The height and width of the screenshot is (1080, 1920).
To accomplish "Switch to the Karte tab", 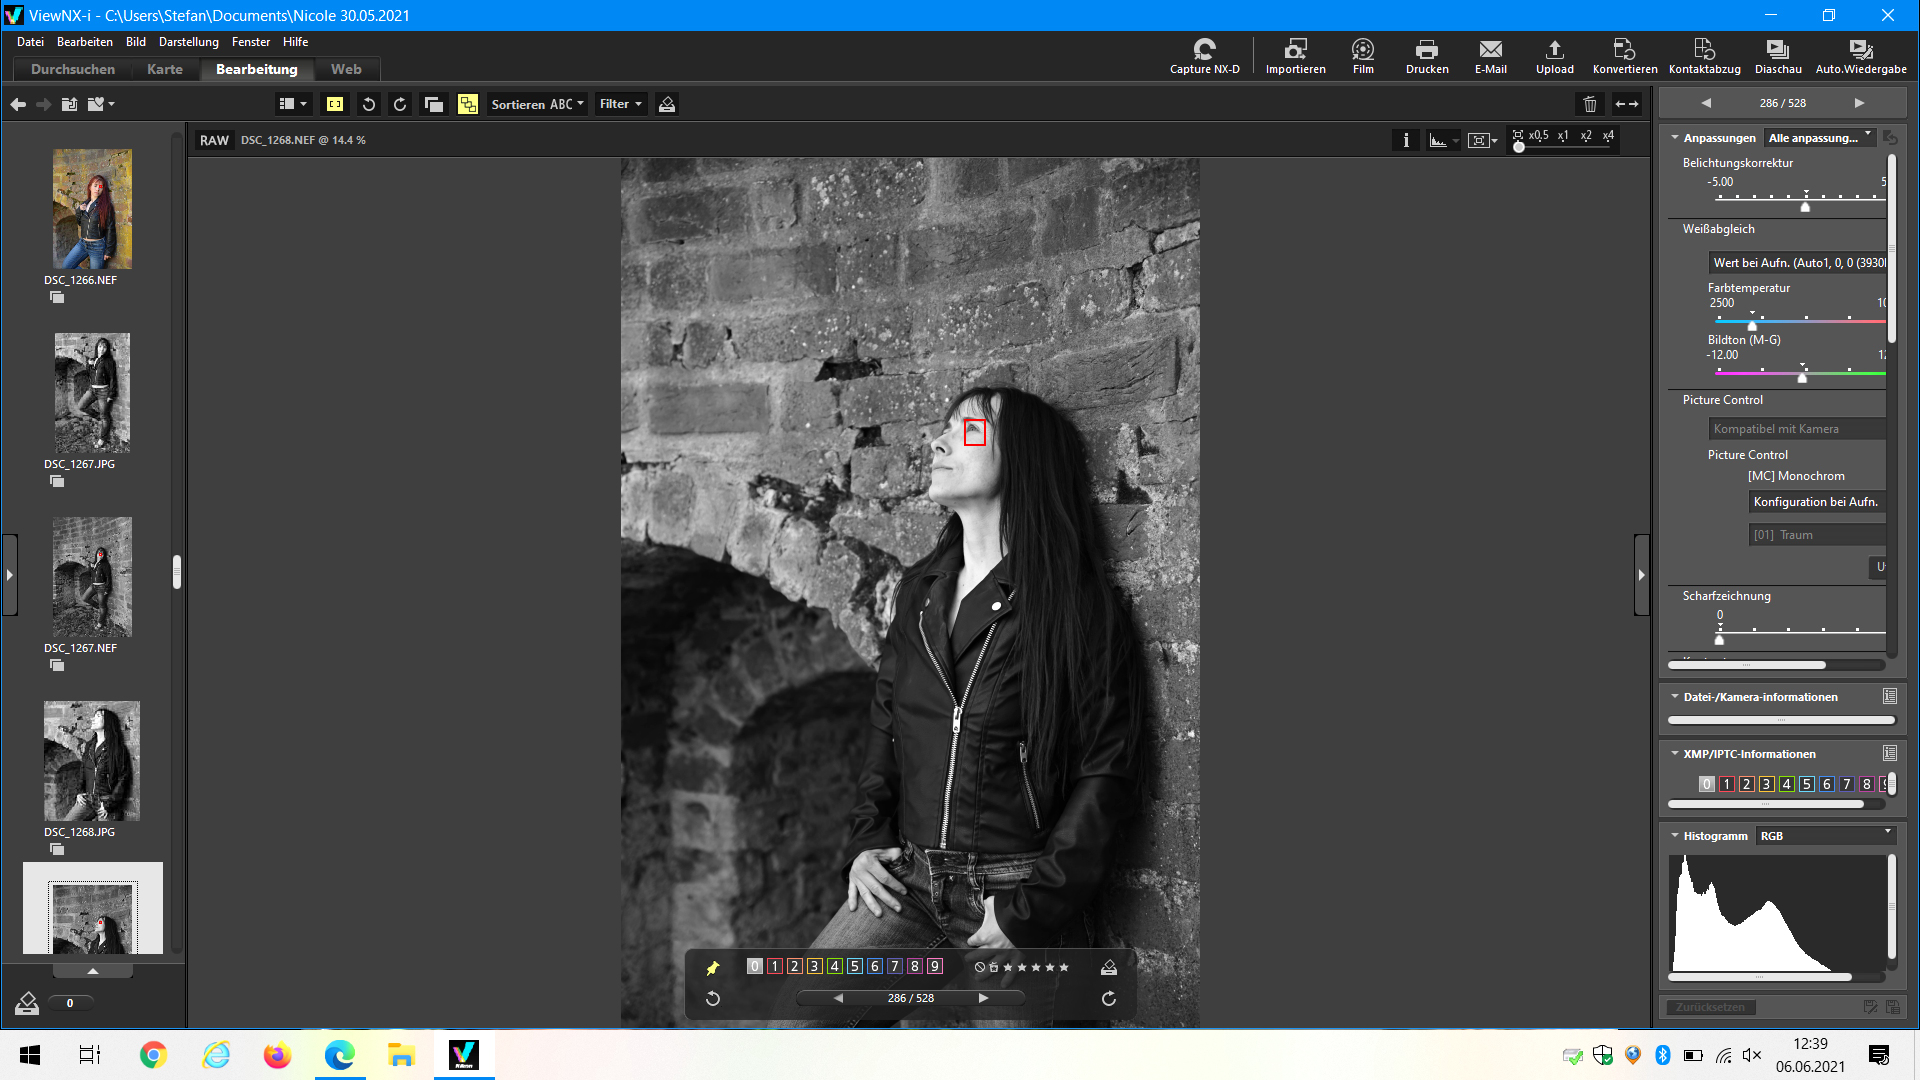I will coord(165,69).
